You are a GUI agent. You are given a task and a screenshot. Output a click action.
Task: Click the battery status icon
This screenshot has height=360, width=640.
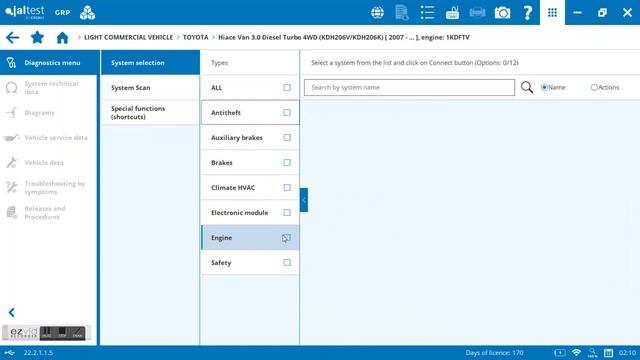click(560, 353)
